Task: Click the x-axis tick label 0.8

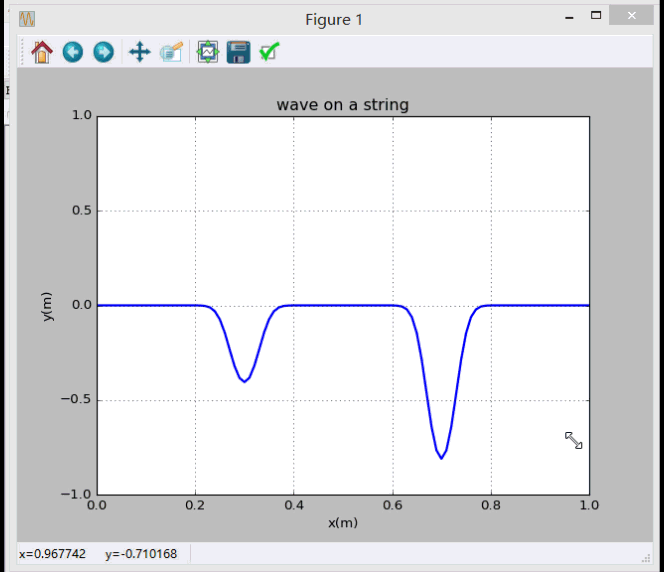Action: point(491,505)
